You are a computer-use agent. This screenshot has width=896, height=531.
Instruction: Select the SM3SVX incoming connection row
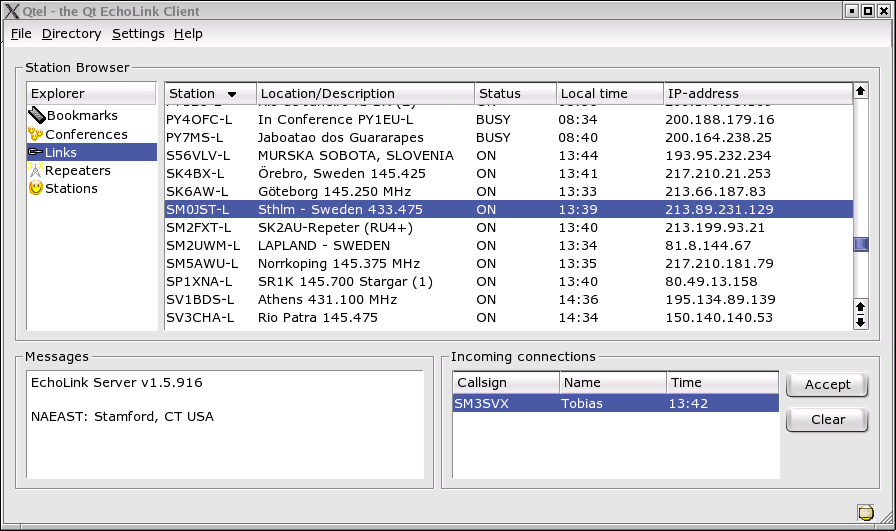(x=614, y=403)
